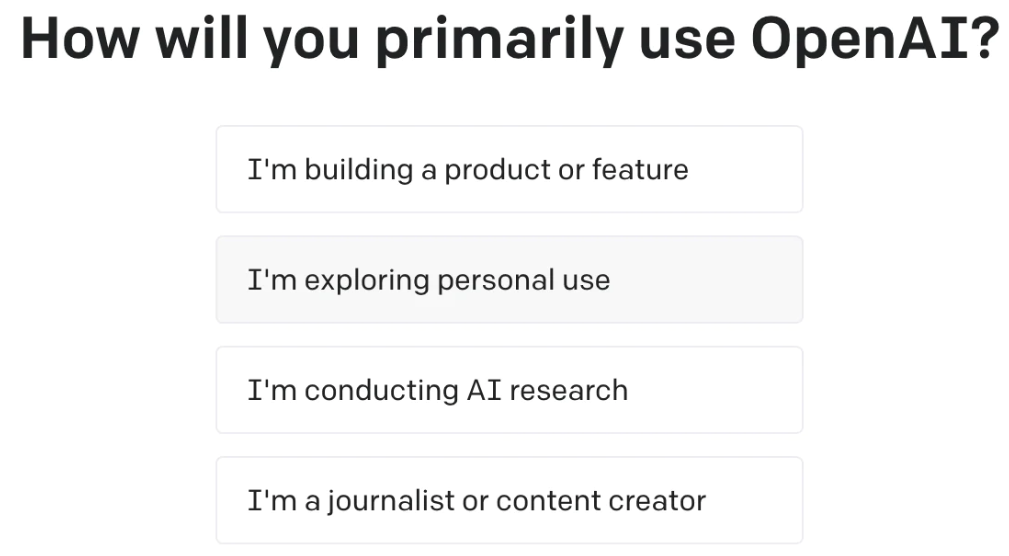Click the "How will you primarily use OpenAI?" heading

(508, 39)
